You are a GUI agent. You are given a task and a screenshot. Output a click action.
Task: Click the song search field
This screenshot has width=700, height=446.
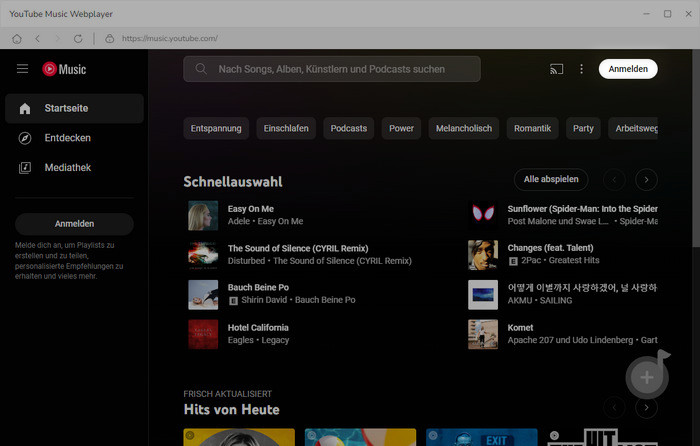[332, 69]
